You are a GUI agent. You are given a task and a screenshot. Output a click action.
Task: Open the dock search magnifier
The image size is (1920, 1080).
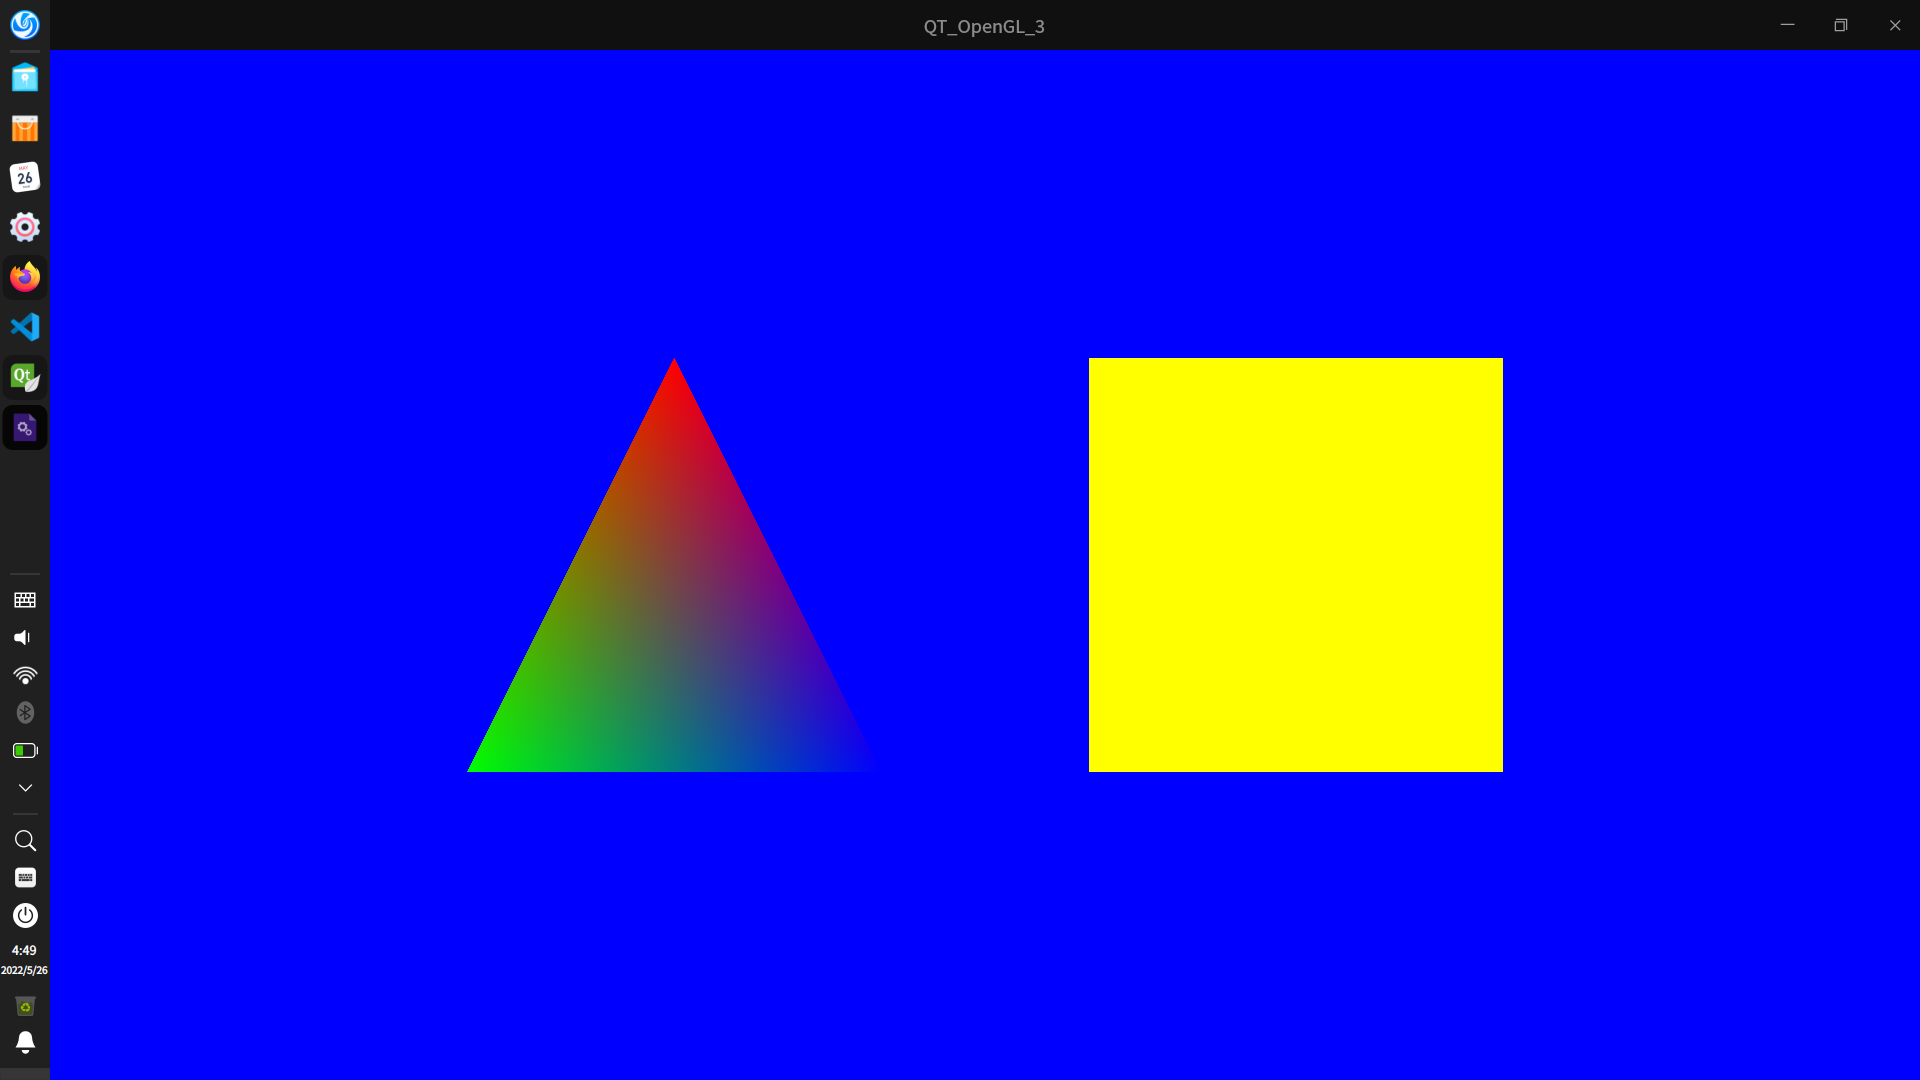click(24, 841)
